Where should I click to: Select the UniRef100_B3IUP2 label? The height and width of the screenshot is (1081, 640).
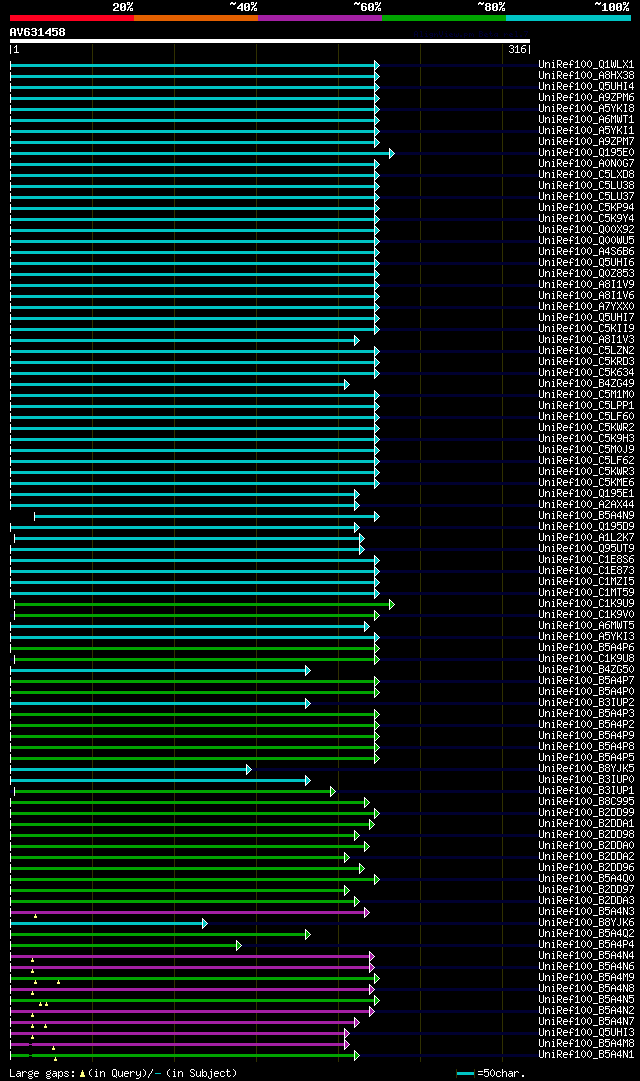pyautogui.click(x=586, y=703)
